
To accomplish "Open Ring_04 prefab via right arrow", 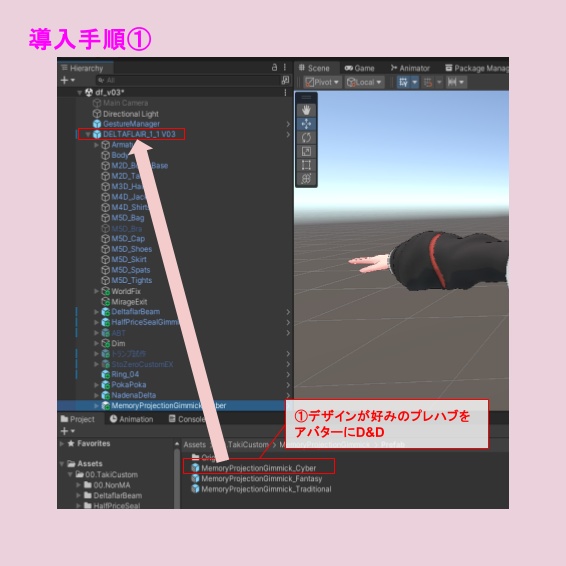I will (x=288, y=375).
